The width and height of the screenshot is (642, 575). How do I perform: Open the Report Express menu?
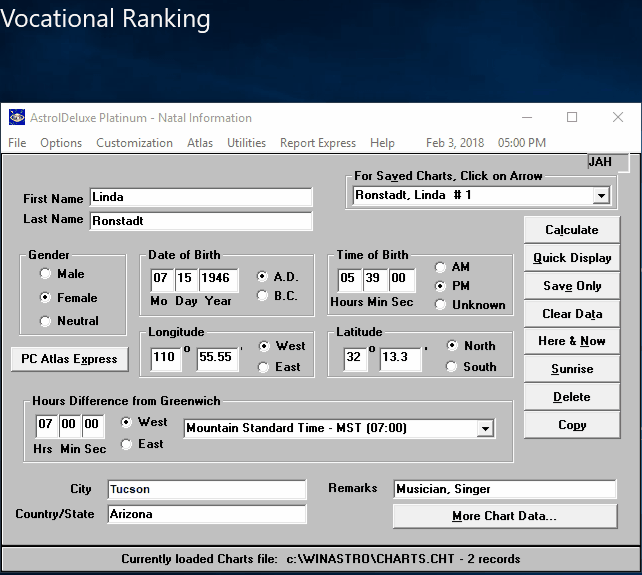pos(318,143)
